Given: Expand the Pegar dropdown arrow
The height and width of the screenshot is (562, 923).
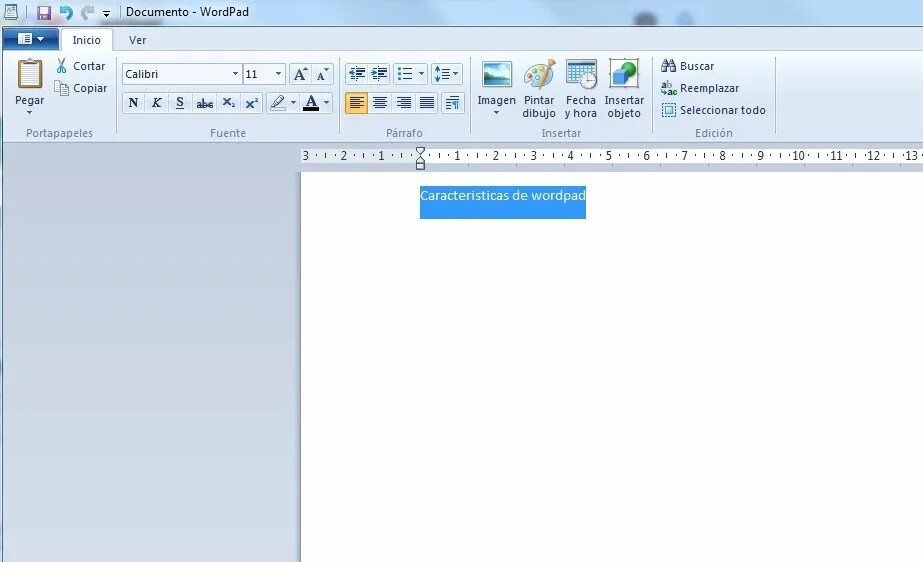Looking at the screenshot, I should click(29, 112).
